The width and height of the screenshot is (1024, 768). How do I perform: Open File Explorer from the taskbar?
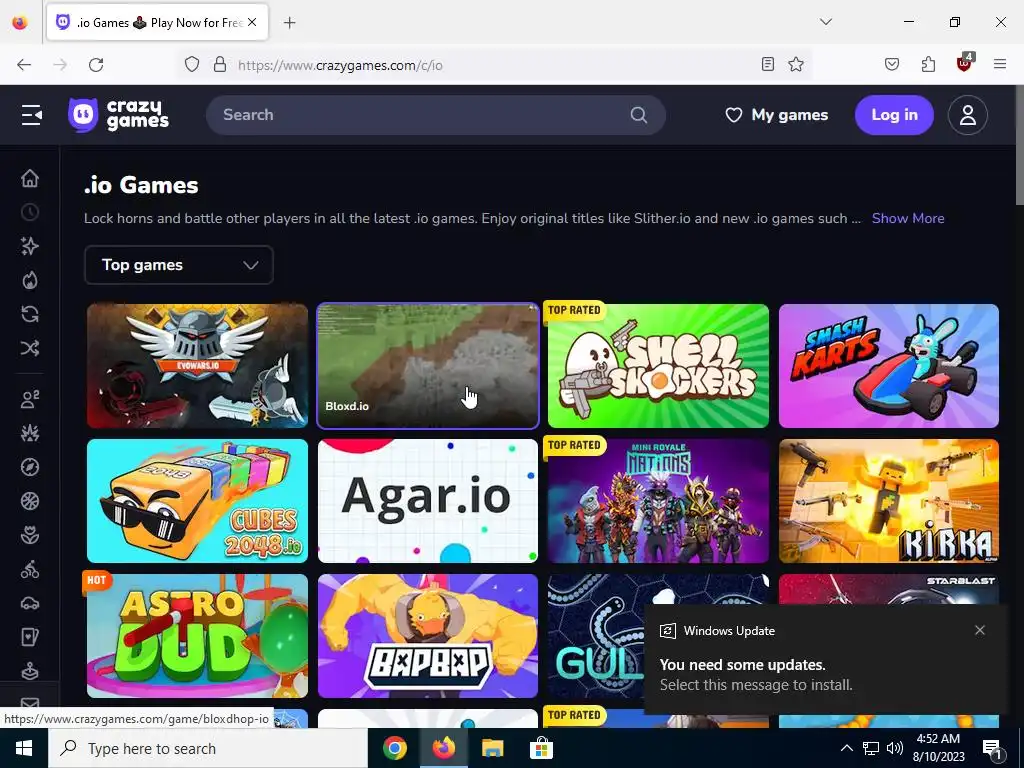click(492, 748)
